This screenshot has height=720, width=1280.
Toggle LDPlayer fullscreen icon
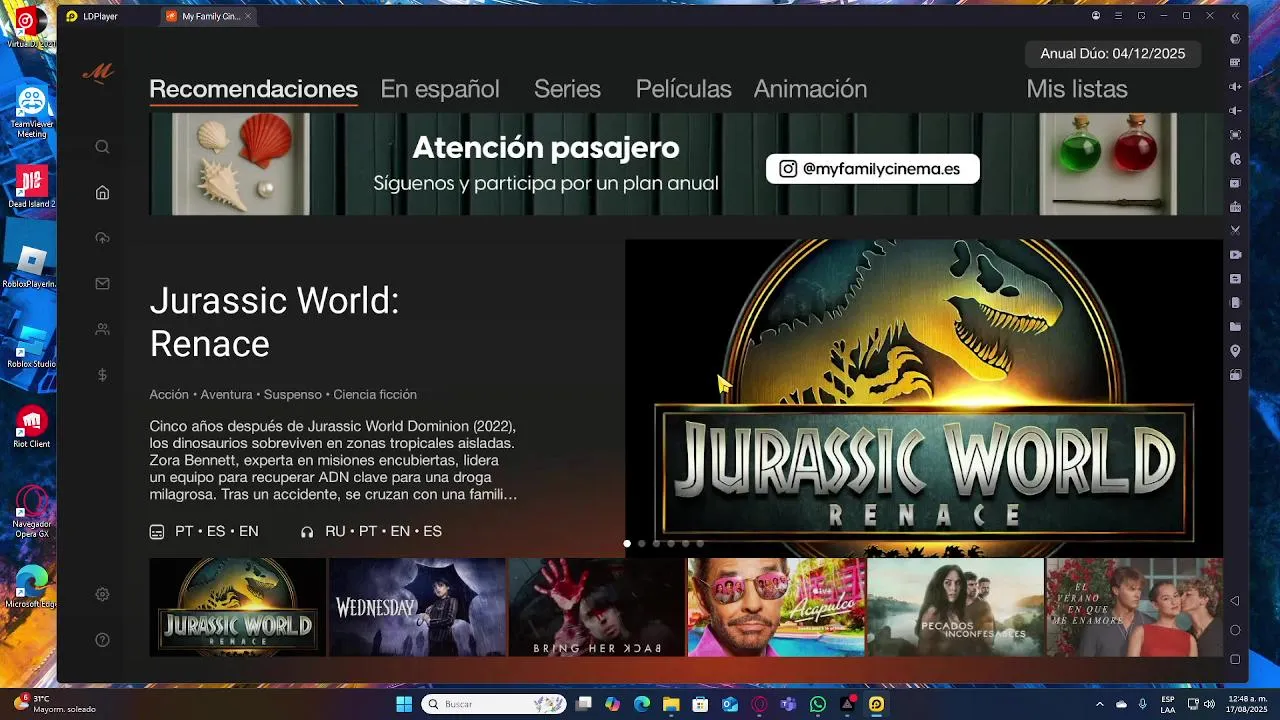1236,135
